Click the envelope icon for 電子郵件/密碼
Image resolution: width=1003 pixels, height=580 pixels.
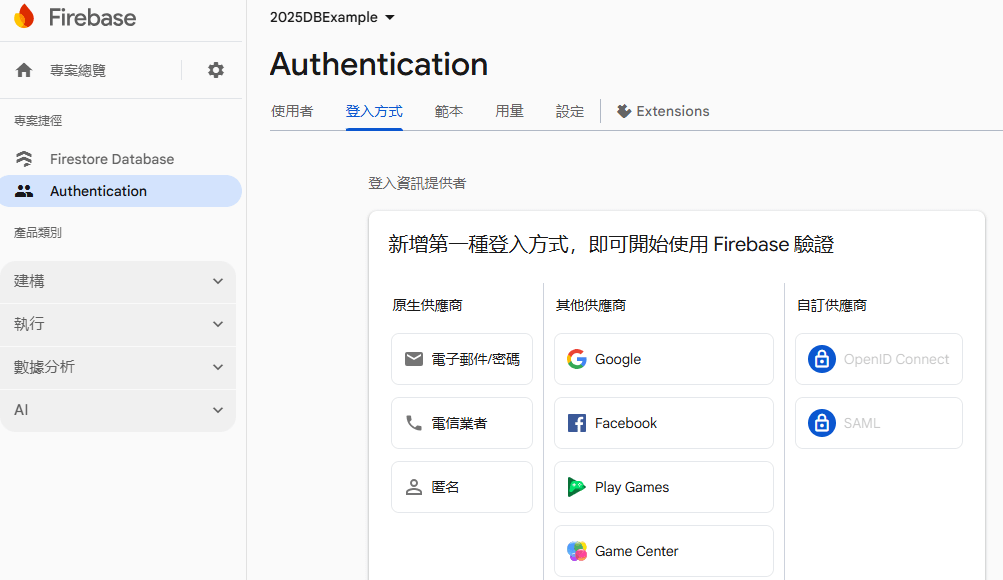coord(414,359)
